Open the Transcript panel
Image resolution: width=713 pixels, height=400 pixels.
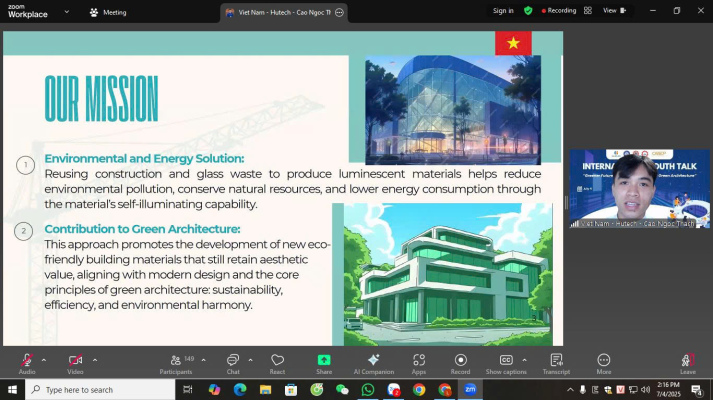[x=556, y=364]
